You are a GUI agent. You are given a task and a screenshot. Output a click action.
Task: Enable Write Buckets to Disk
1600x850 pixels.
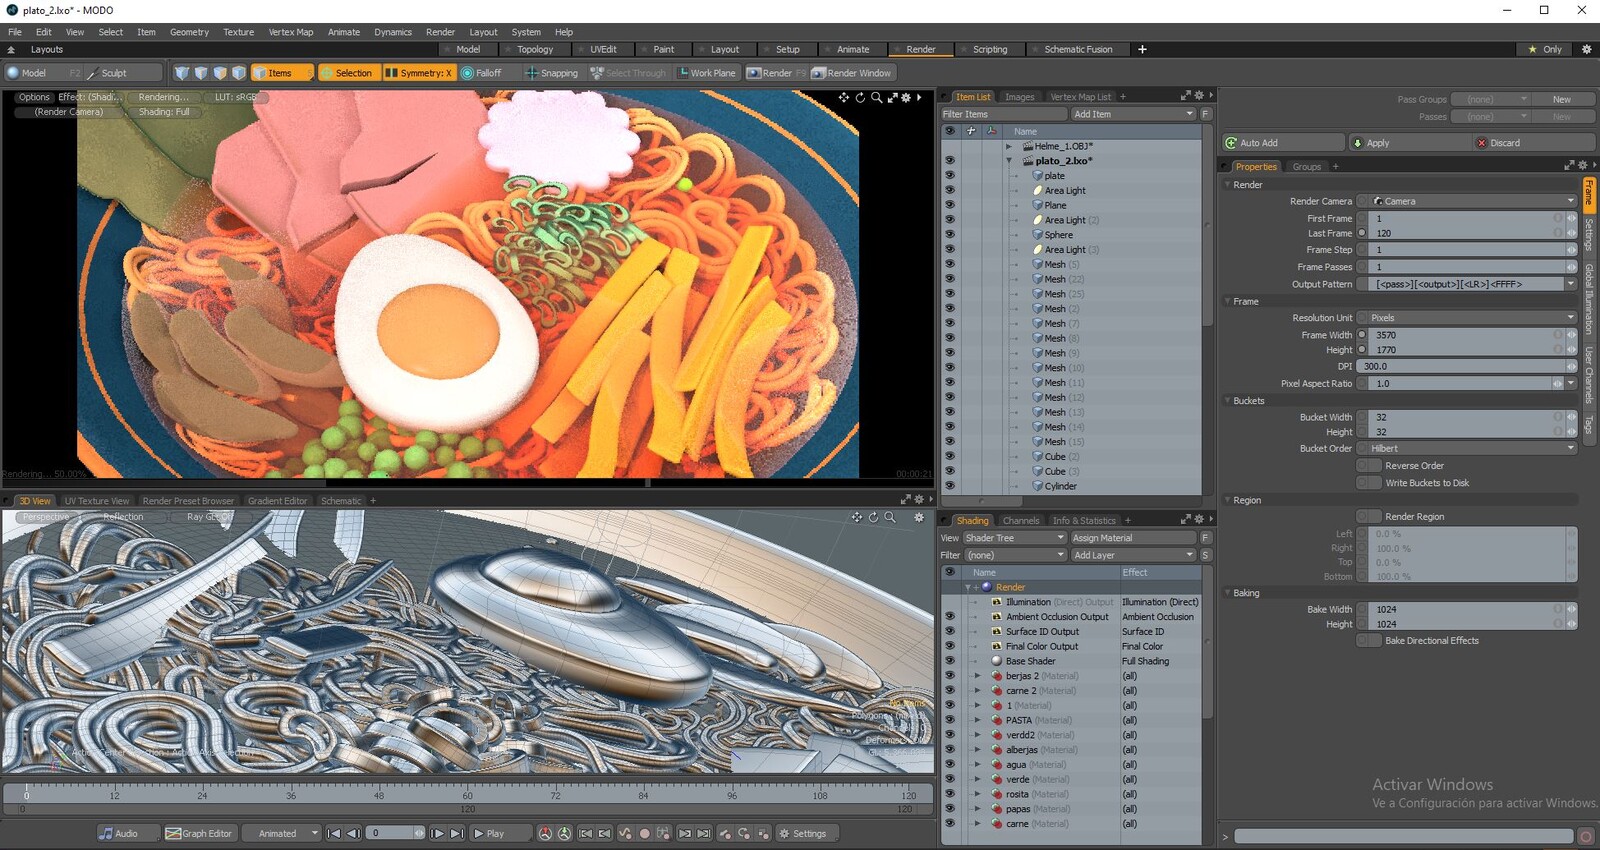(x=1369, y=483)
